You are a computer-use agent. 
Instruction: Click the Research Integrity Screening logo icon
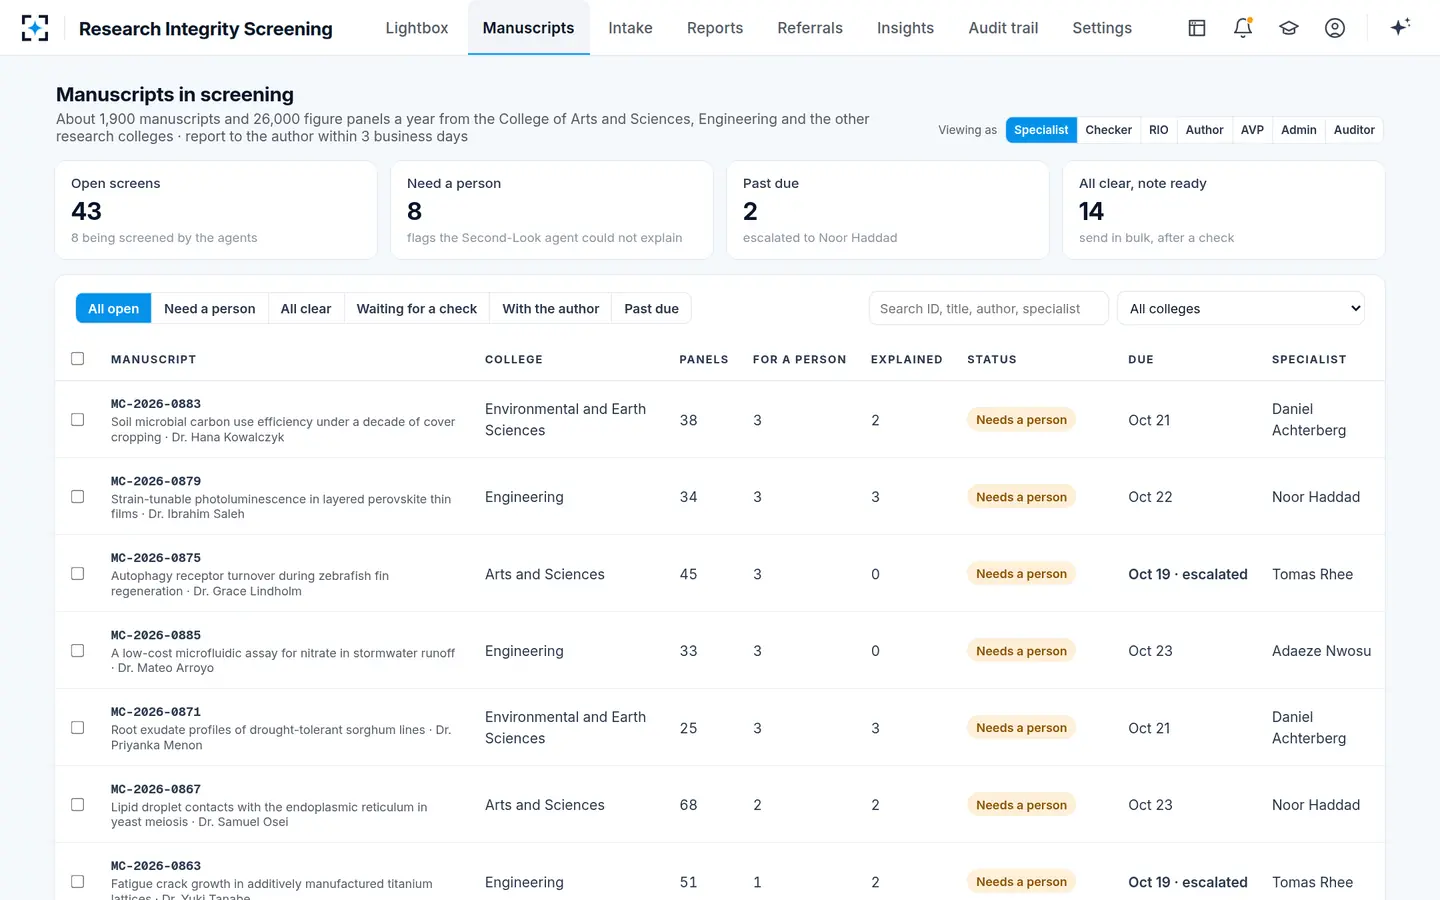click(35, 28)
